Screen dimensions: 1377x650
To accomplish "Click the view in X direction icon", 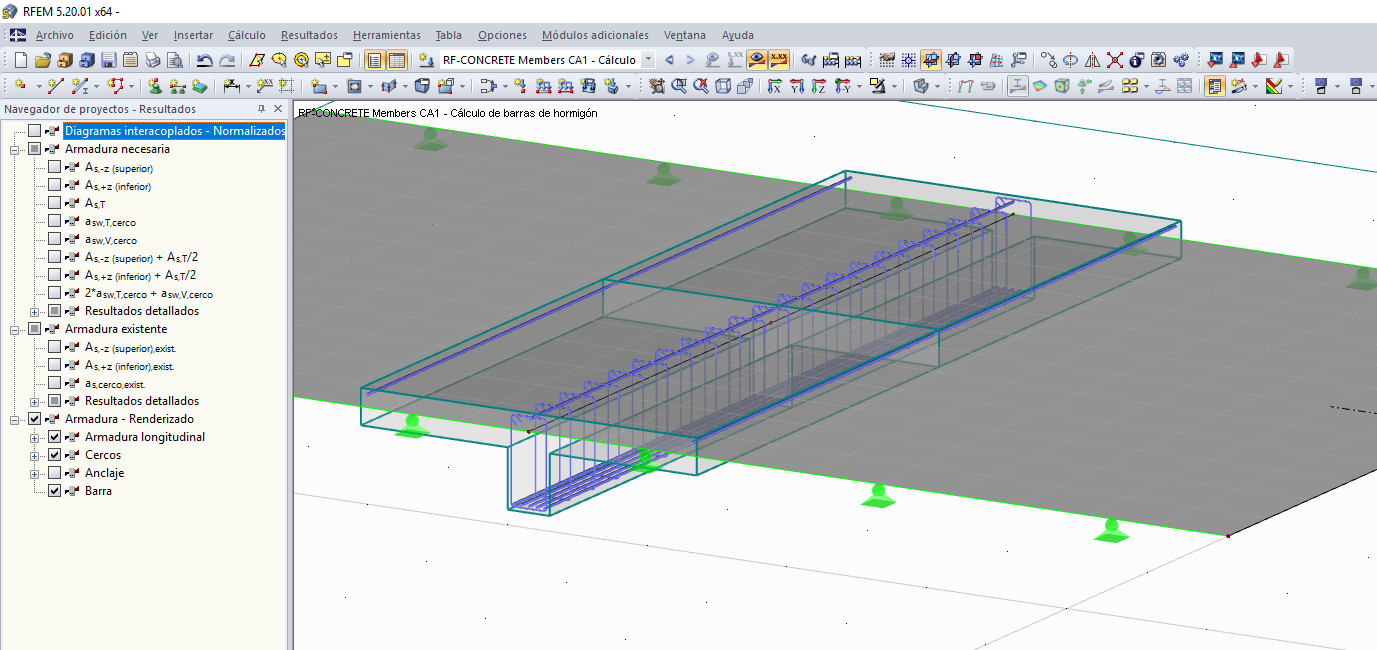I will click(x=774, y=86).
